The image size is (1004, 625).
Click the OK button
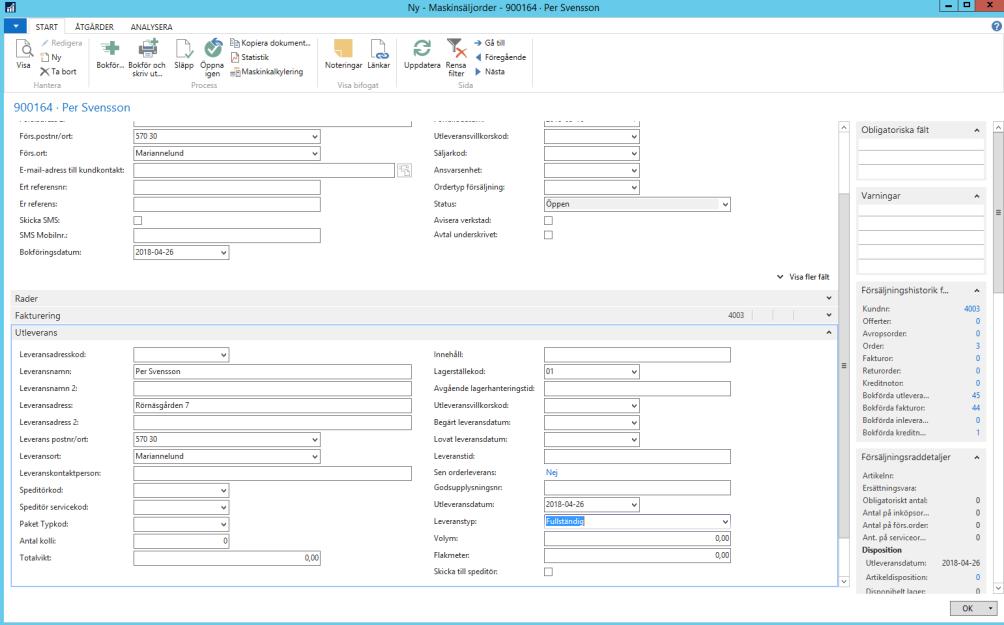(x=968, y=608)
